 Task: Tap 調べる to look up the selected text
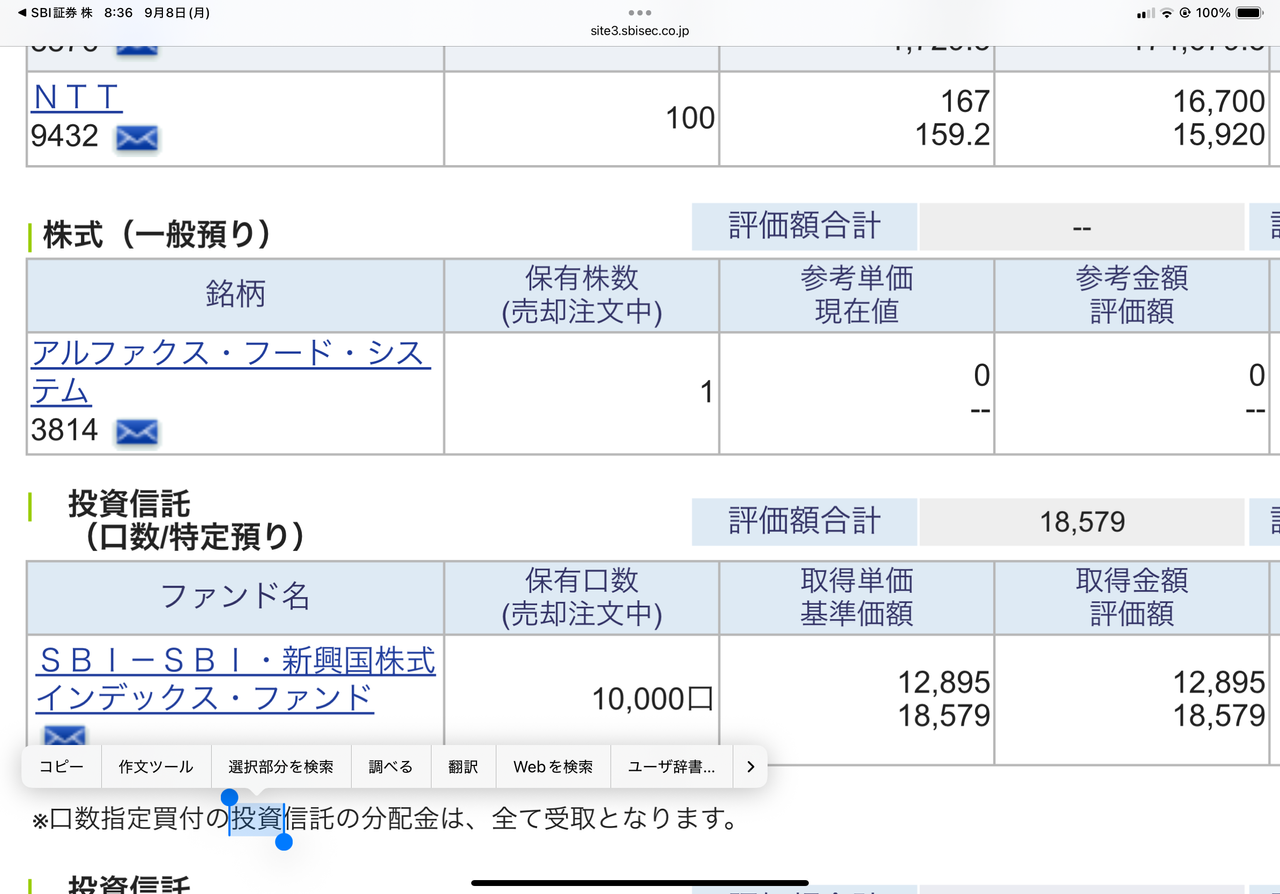[390, 766]
